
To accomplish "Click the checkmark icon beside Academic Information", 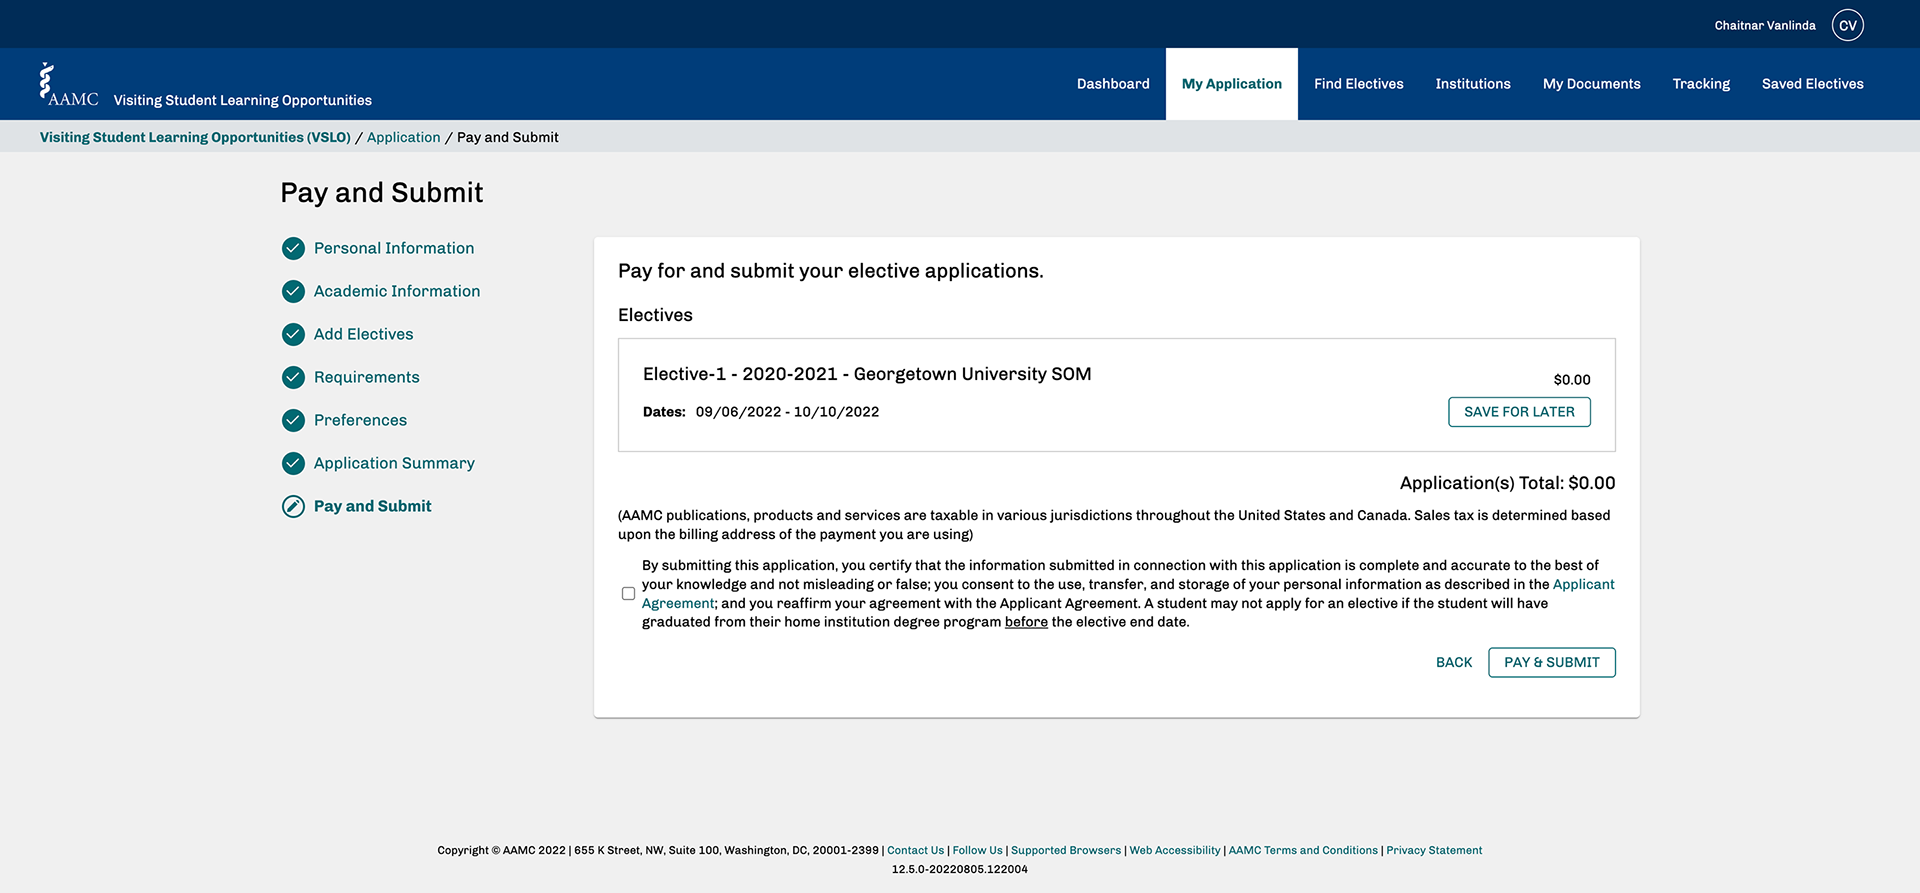I will [x=293, y=291].
